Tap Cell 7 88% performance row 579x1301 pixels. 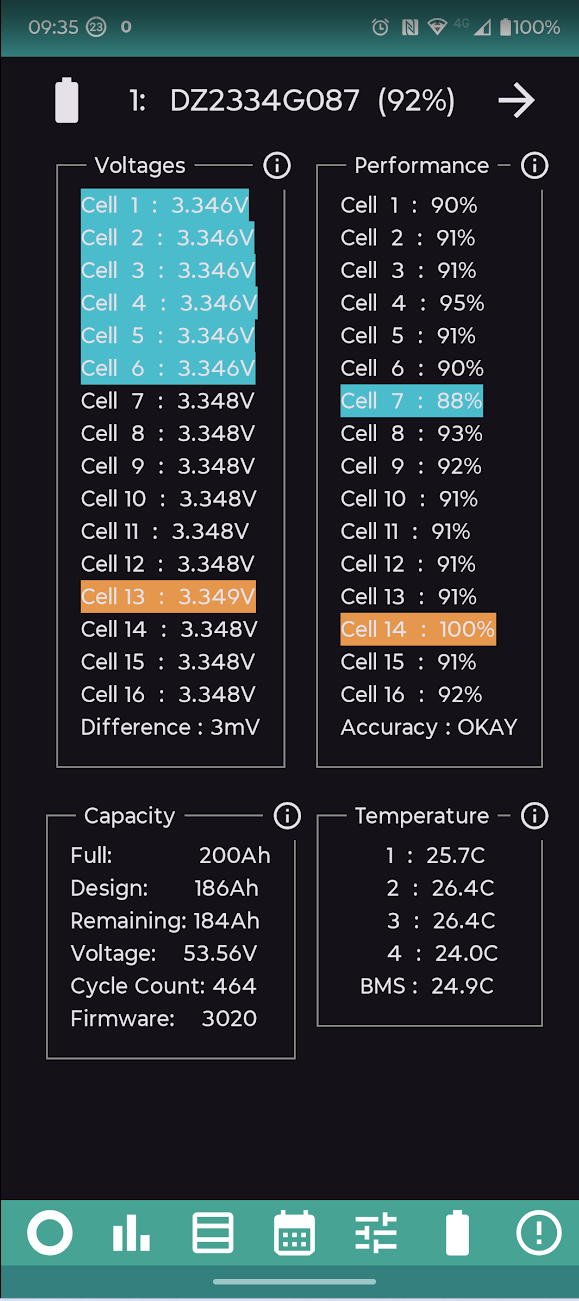tap(411, 401)
